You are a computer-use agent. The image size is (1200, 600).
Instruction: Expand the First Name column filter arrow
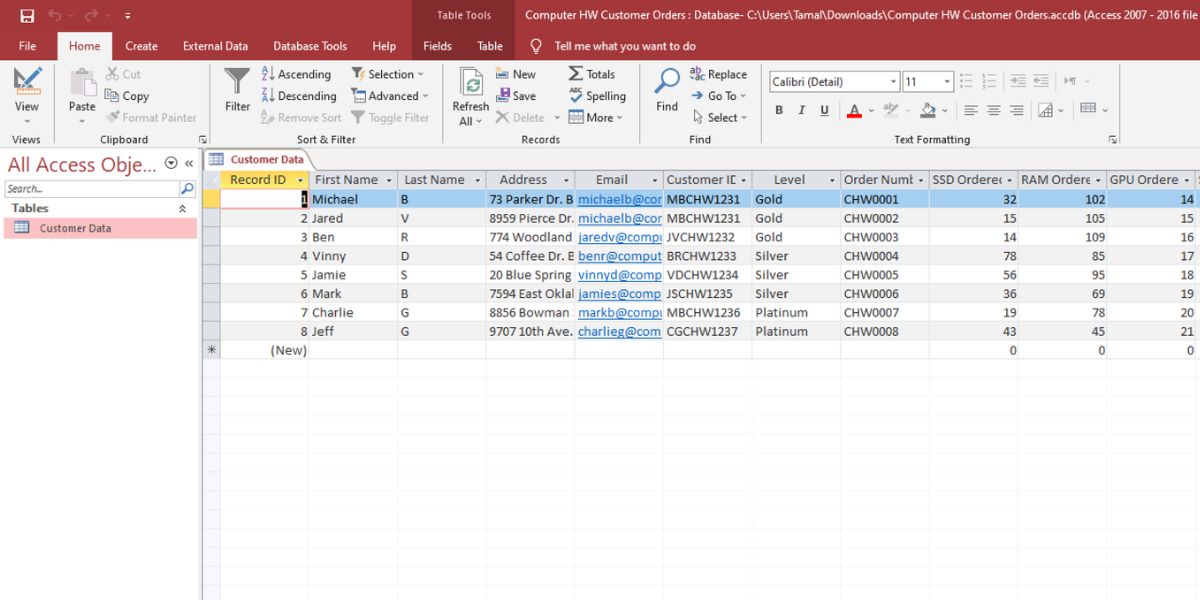(388, 181)
